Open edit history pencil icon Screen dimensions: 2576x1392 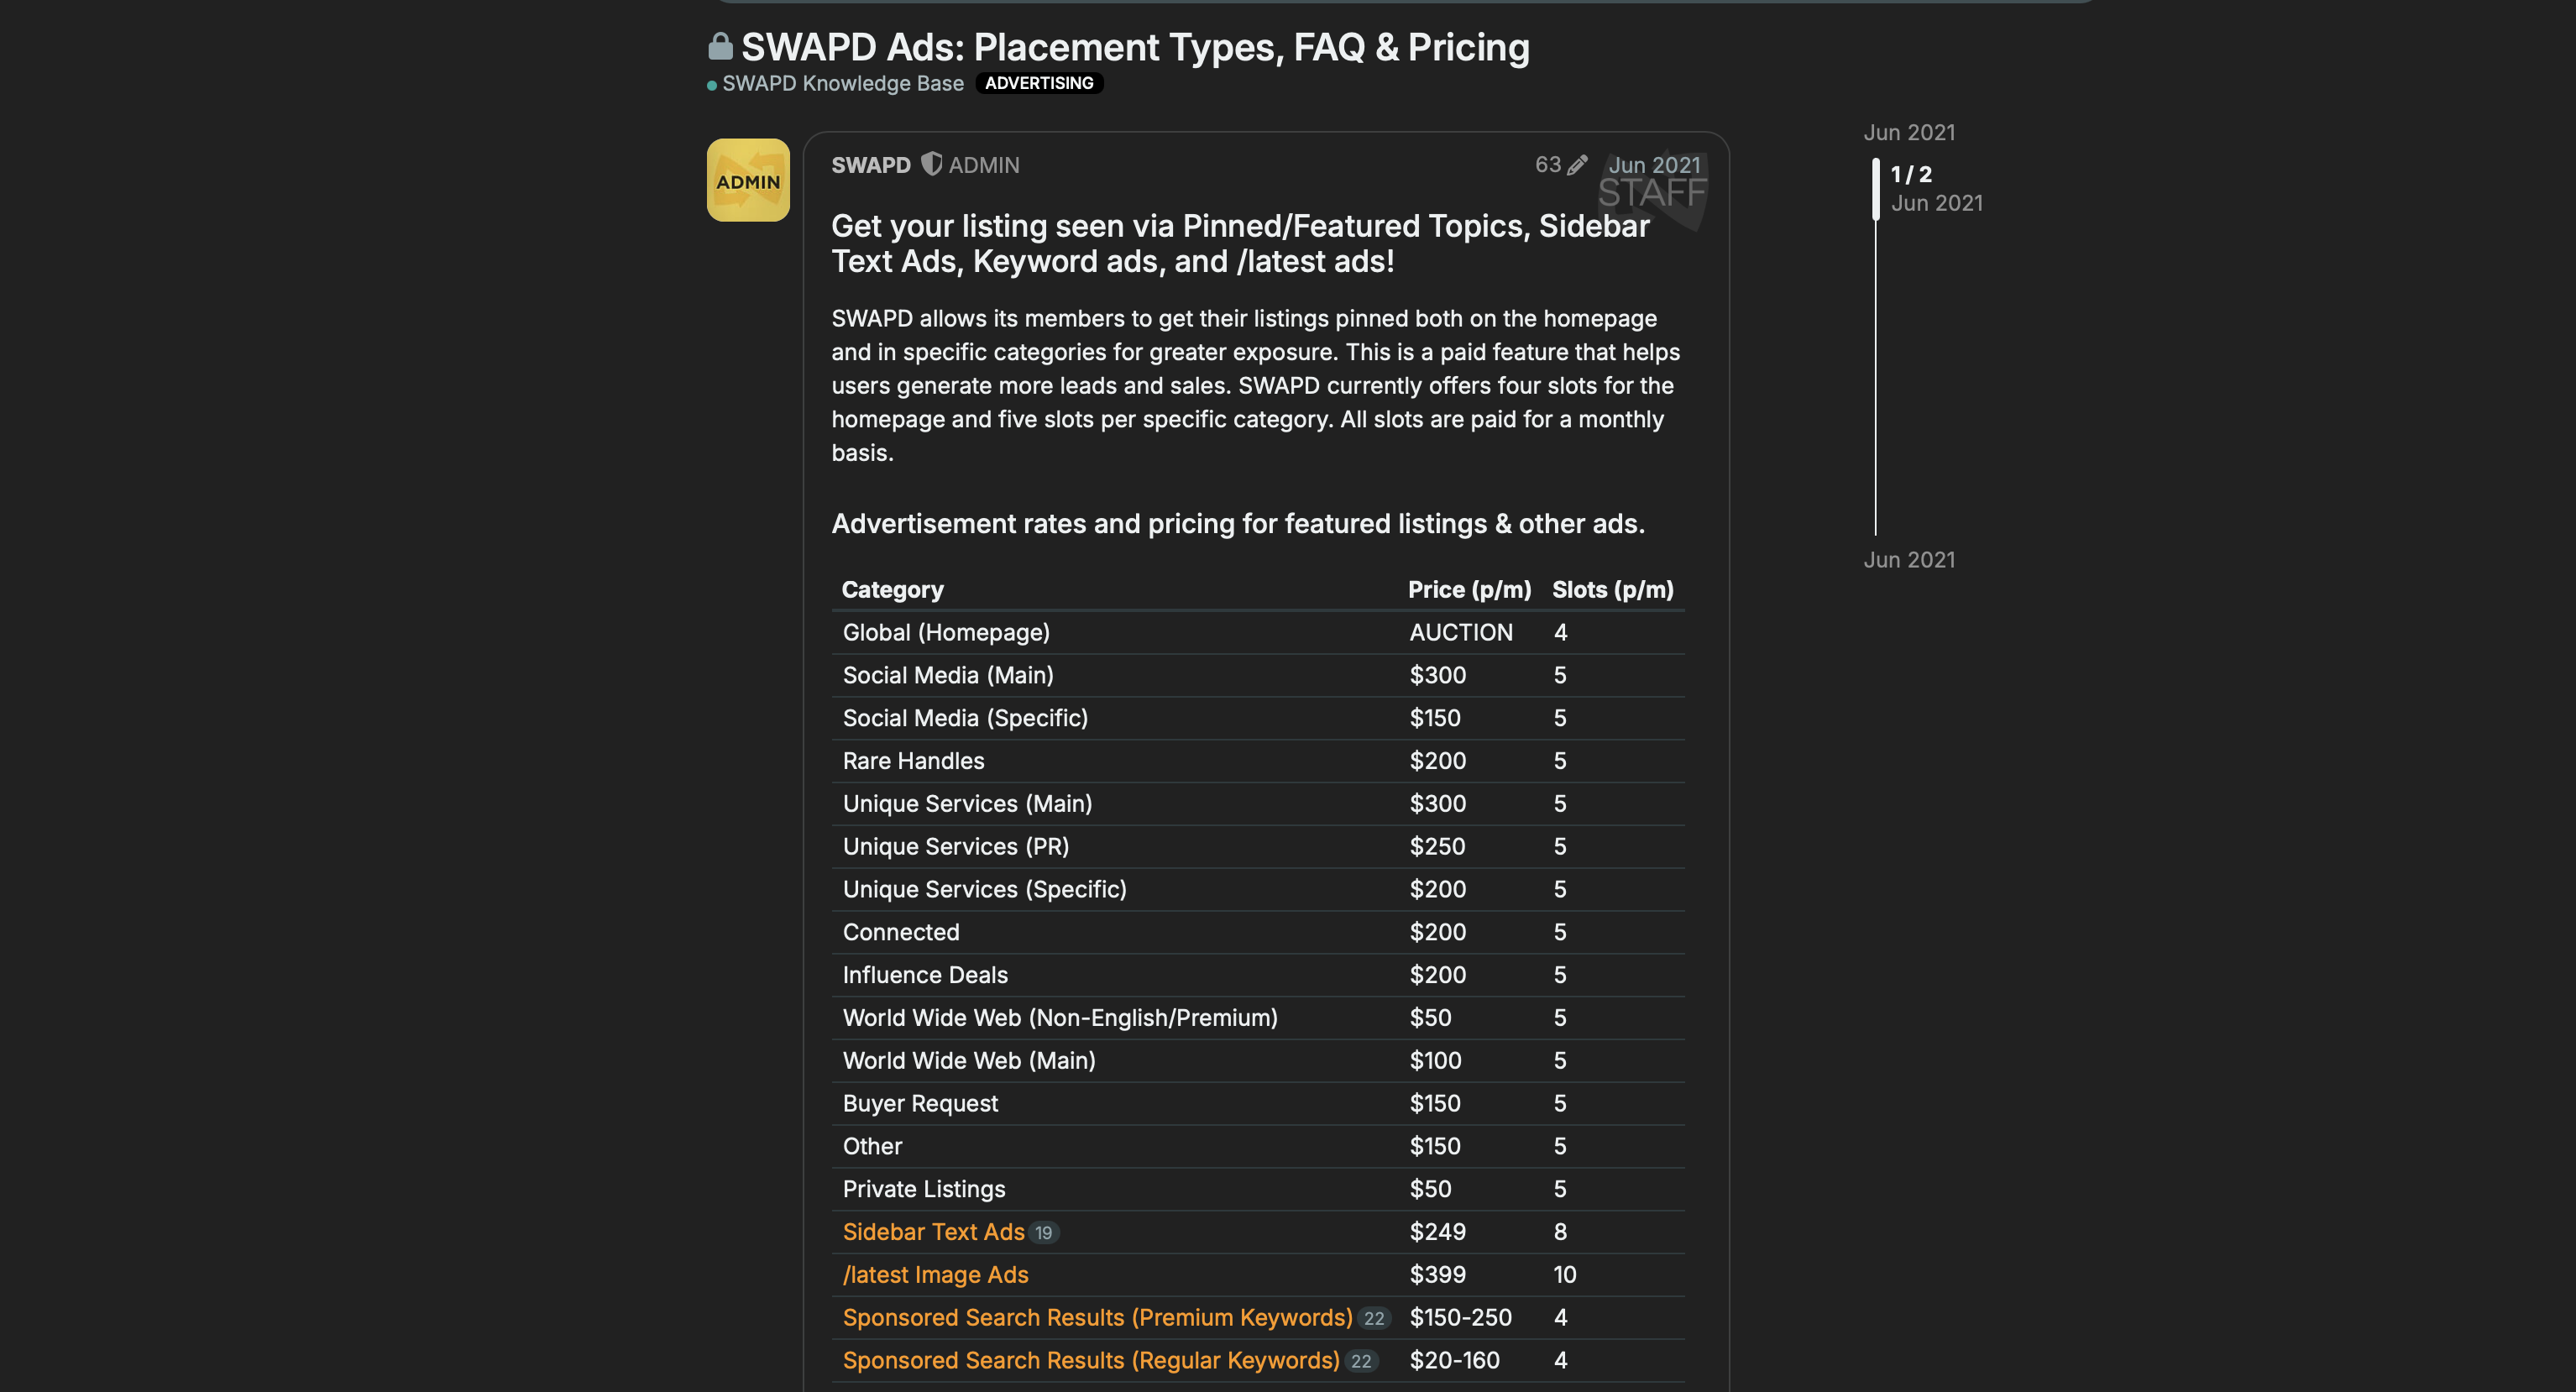tap(1577, 165)
